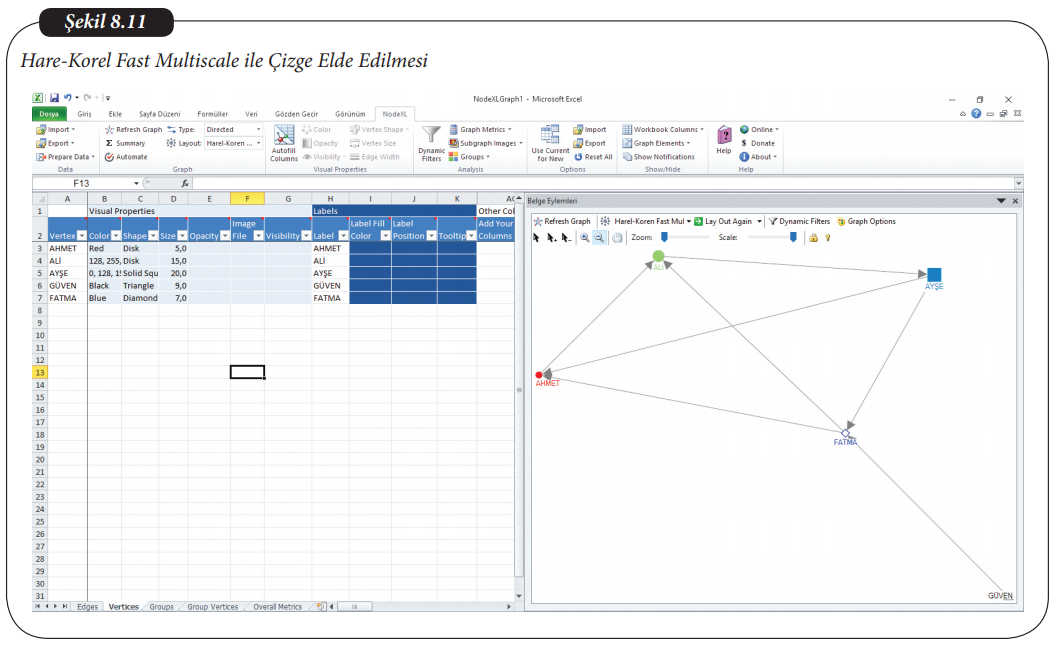Screen dimensions: 1059x655
Task: Click the lock icon beside Scale slider
Action: pos(813,238)
